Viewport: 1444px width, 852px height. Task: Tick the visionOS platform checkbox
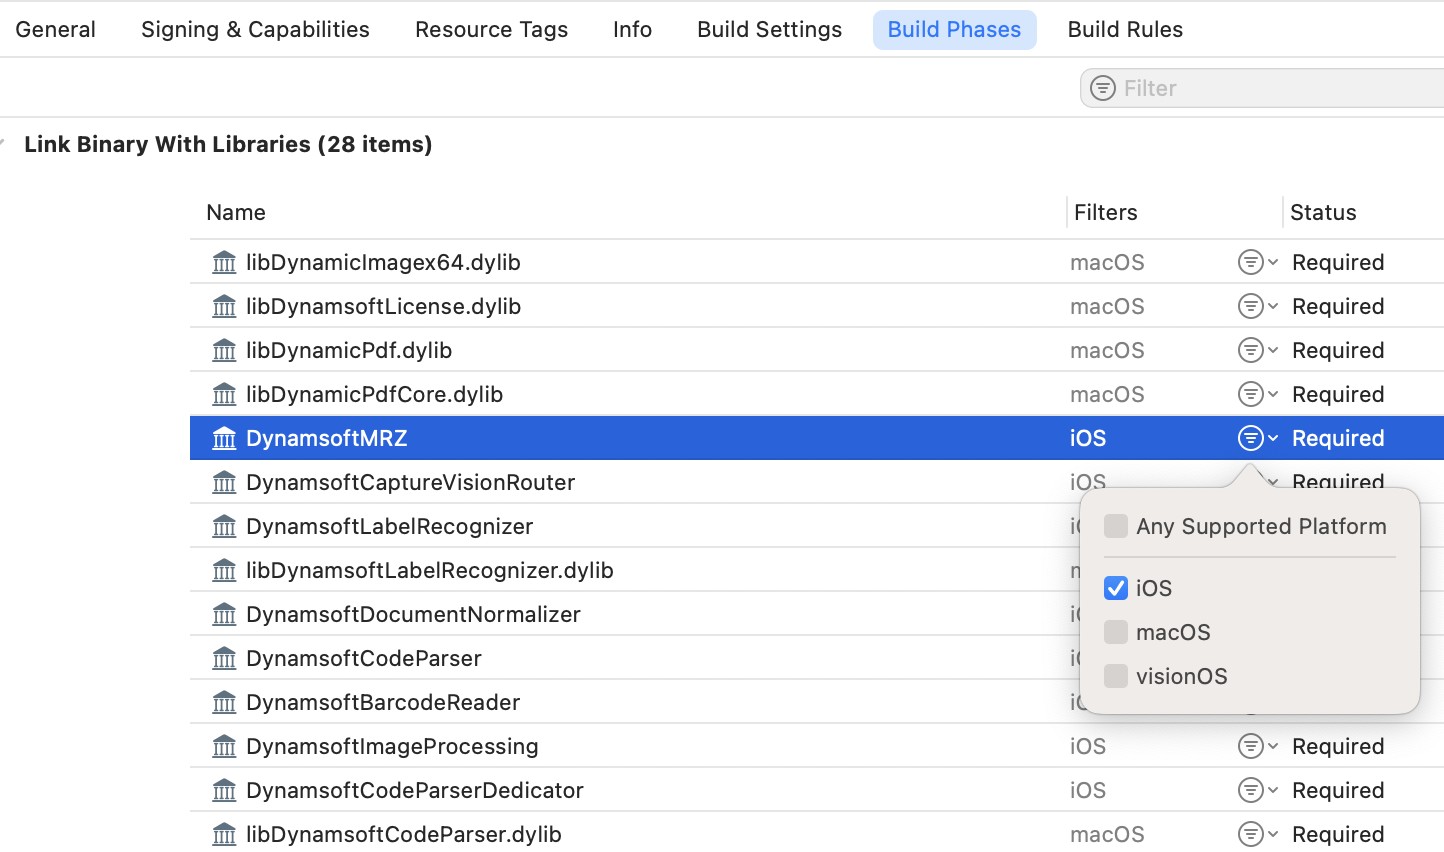click(1116, 676)
